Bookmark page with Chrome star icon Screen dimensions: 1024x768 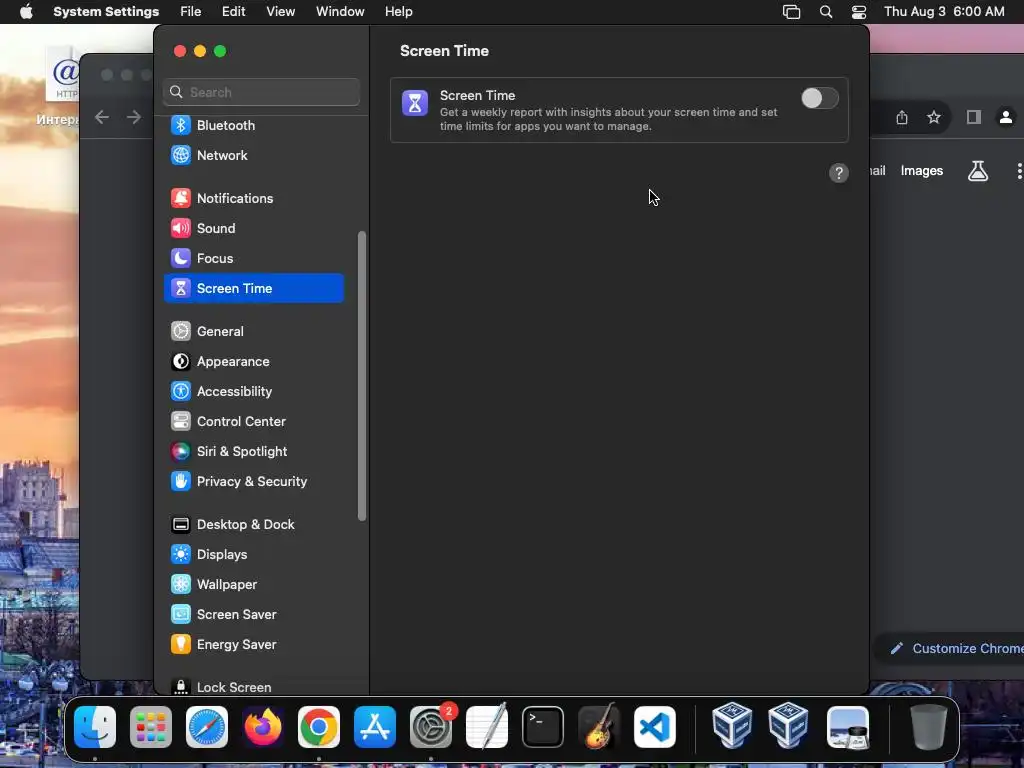934,118
